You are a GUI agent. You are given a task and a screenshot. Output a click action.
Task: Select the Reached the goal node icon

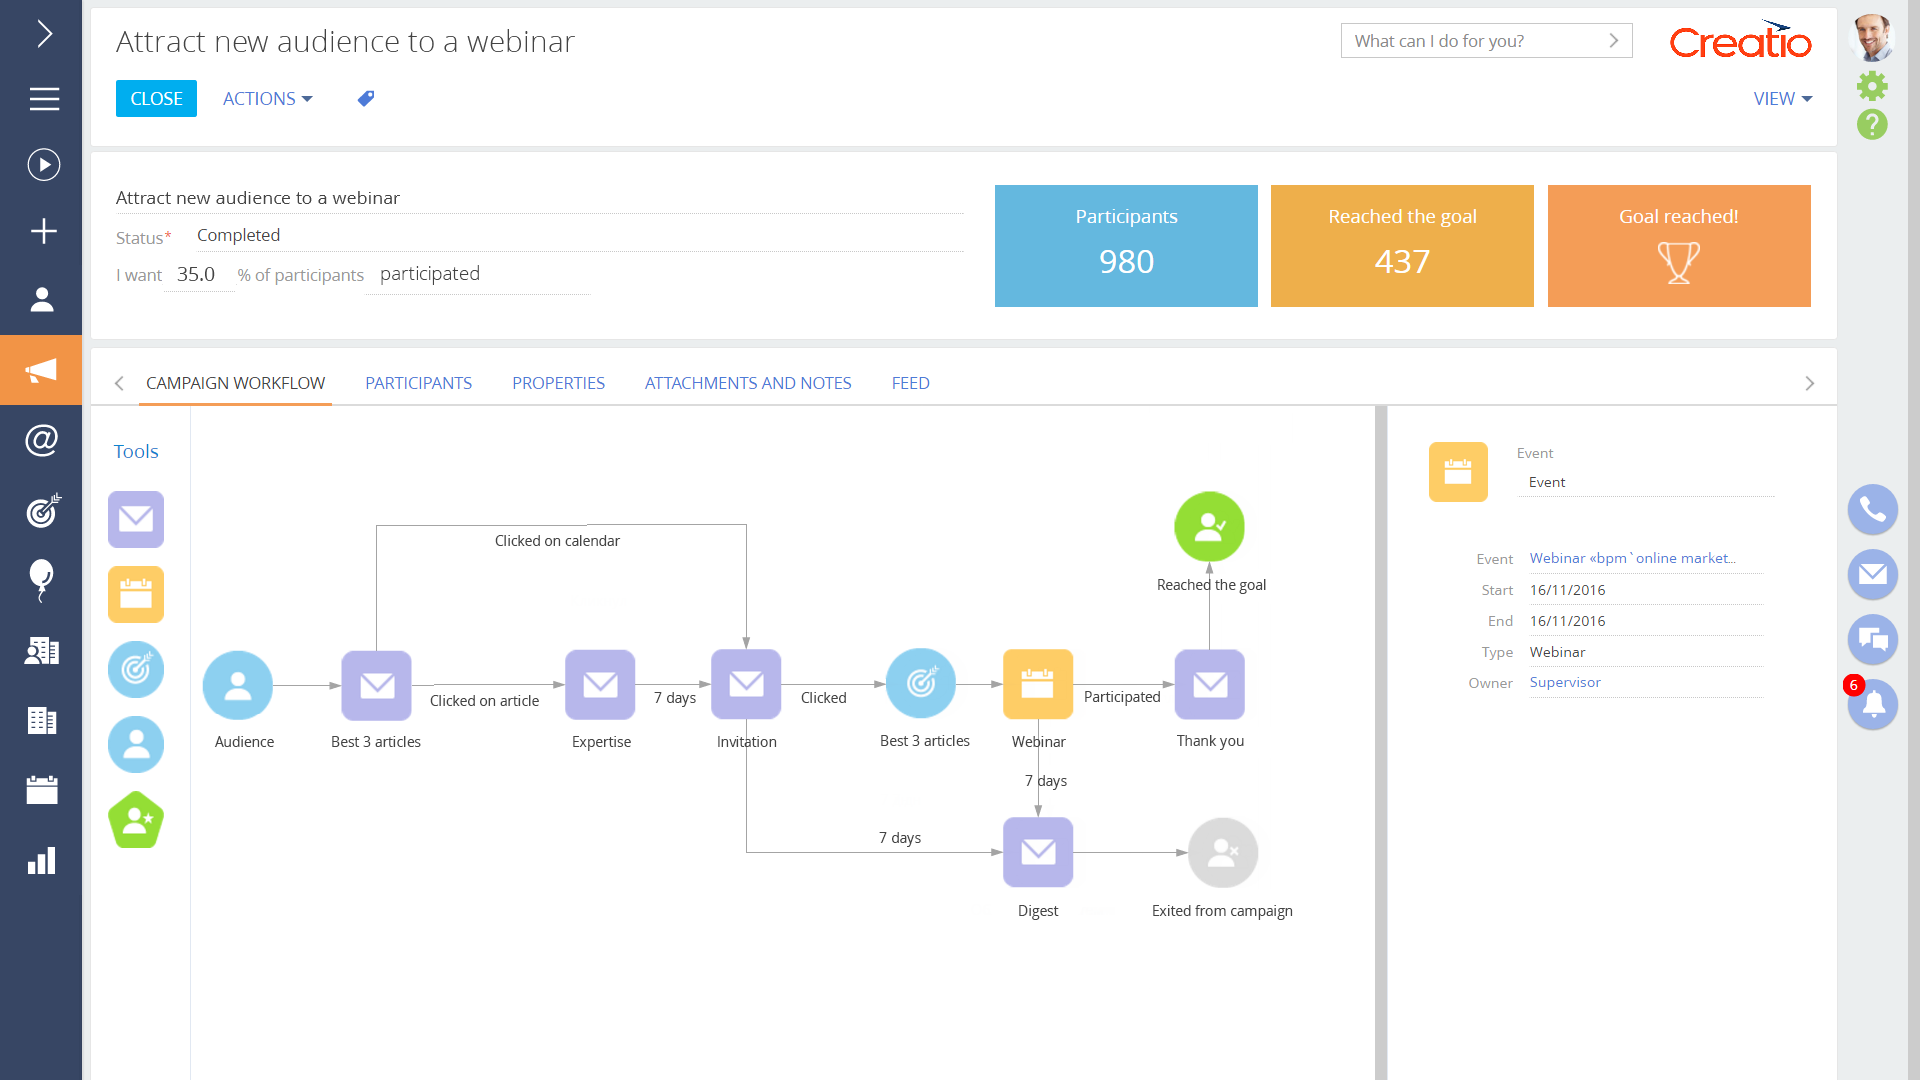1208,525
